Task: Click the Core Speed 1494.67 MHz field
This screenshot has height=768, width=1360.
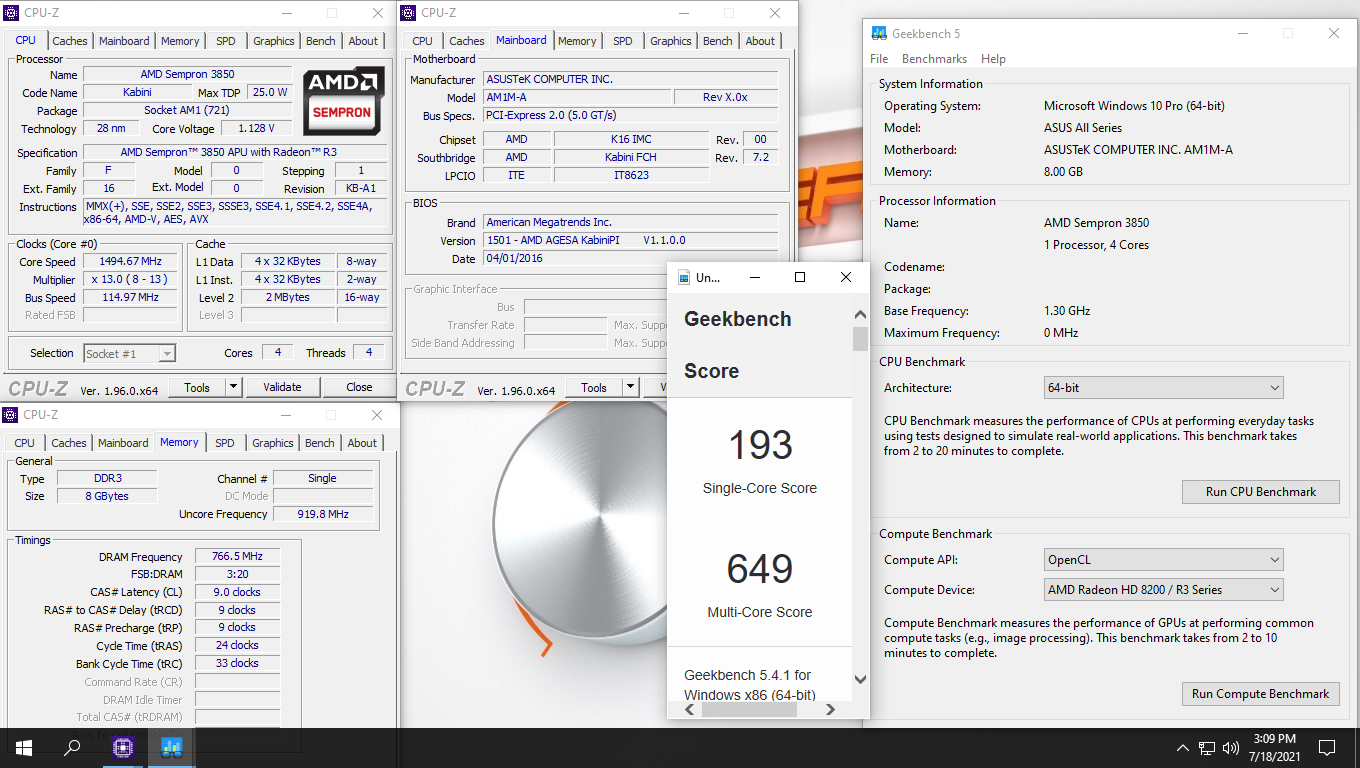Action: (130, 261)
